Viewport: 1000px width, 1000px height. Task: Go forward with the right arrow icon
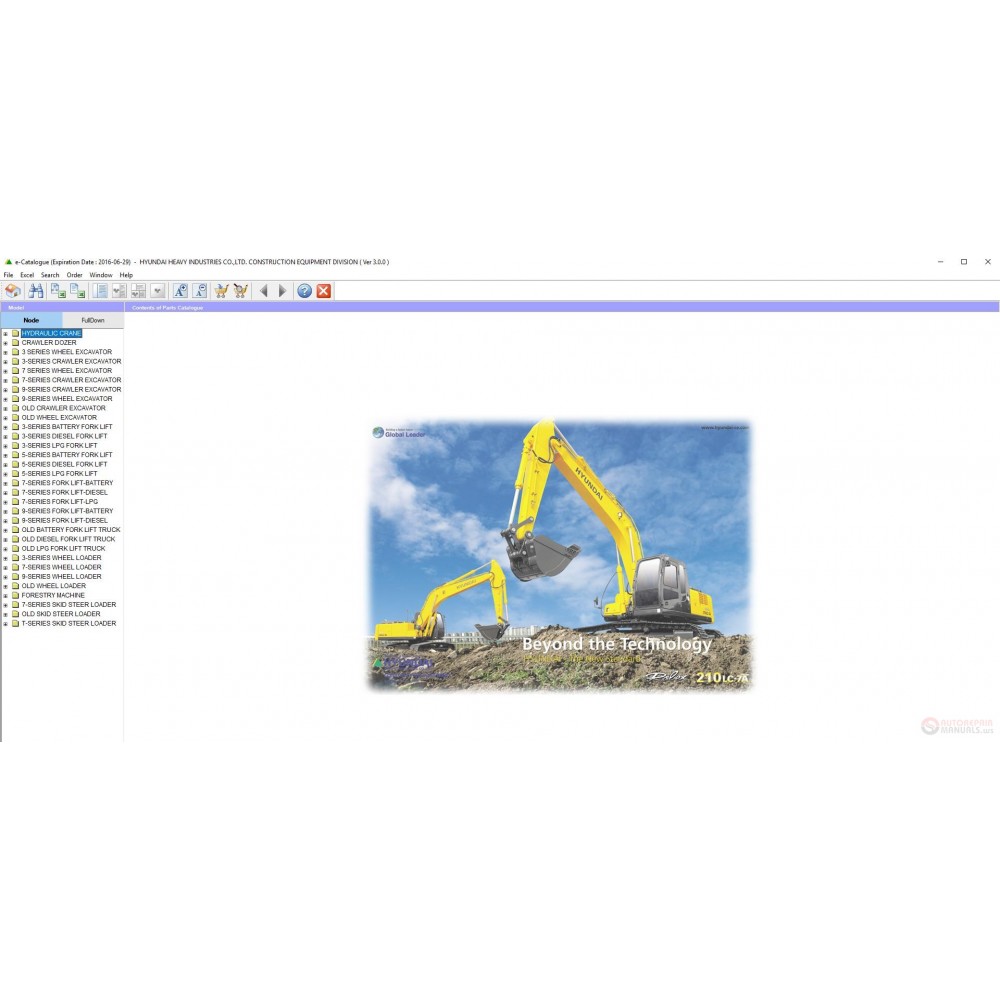point(283,291)
